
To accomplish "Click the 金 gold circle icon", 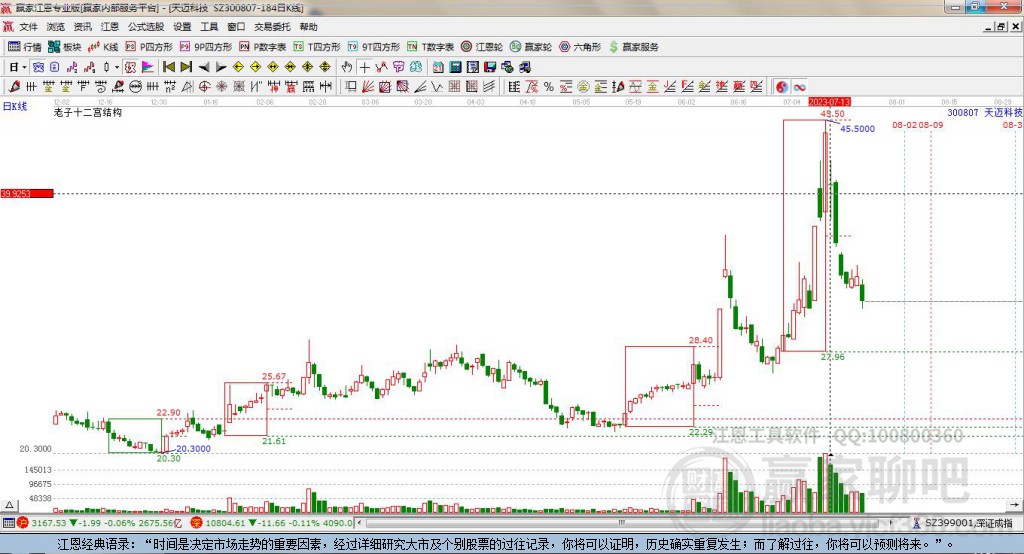I will tap(583, 86).
